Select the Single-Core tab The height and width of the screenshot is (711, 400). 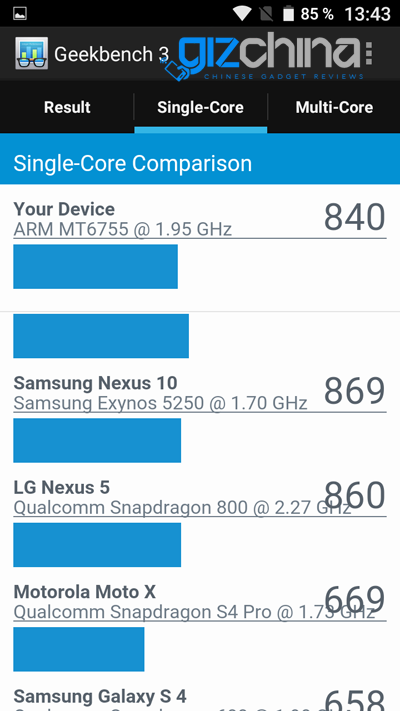tap(200, 107)
